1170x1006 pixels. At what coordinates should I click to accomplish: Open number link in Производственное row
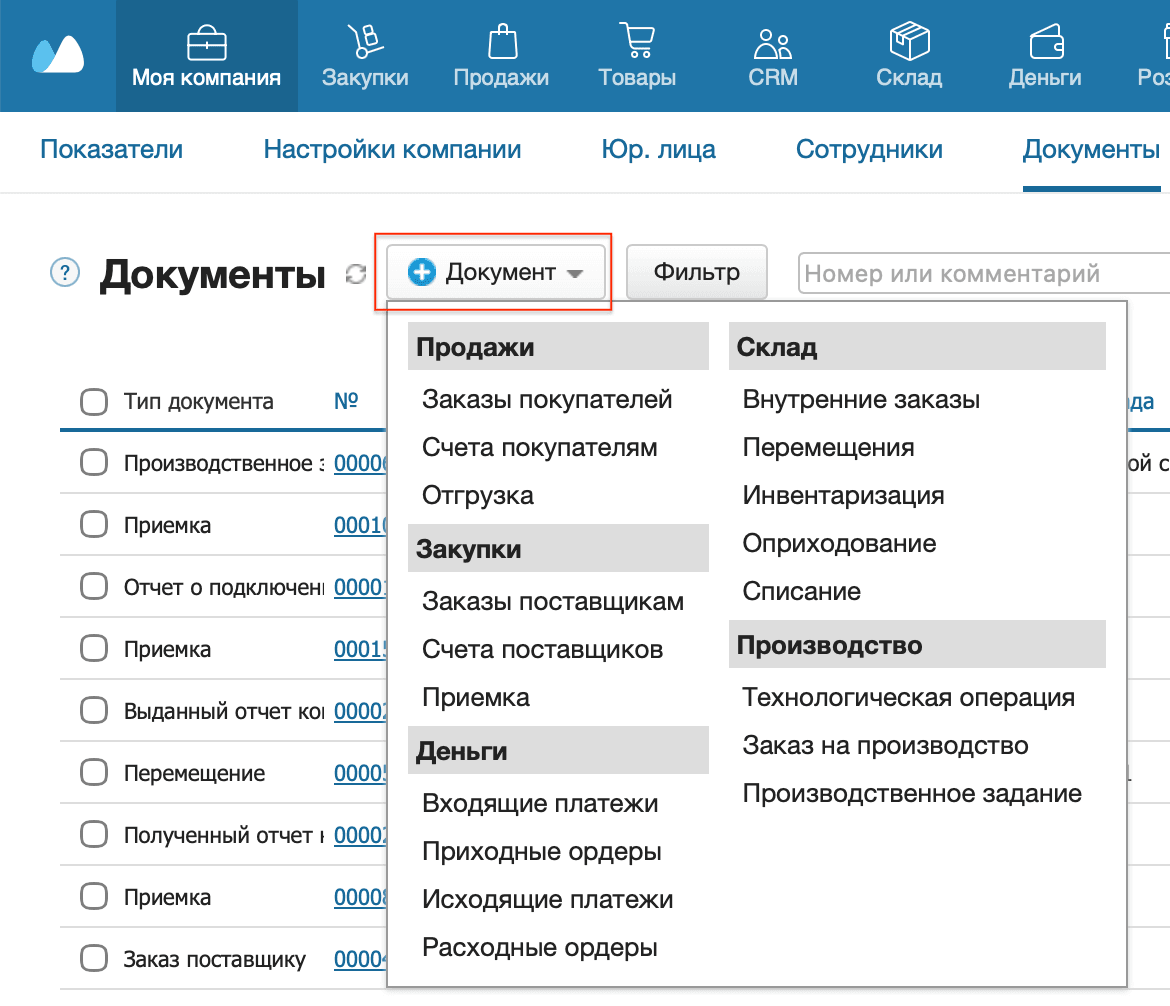(360, 463)
